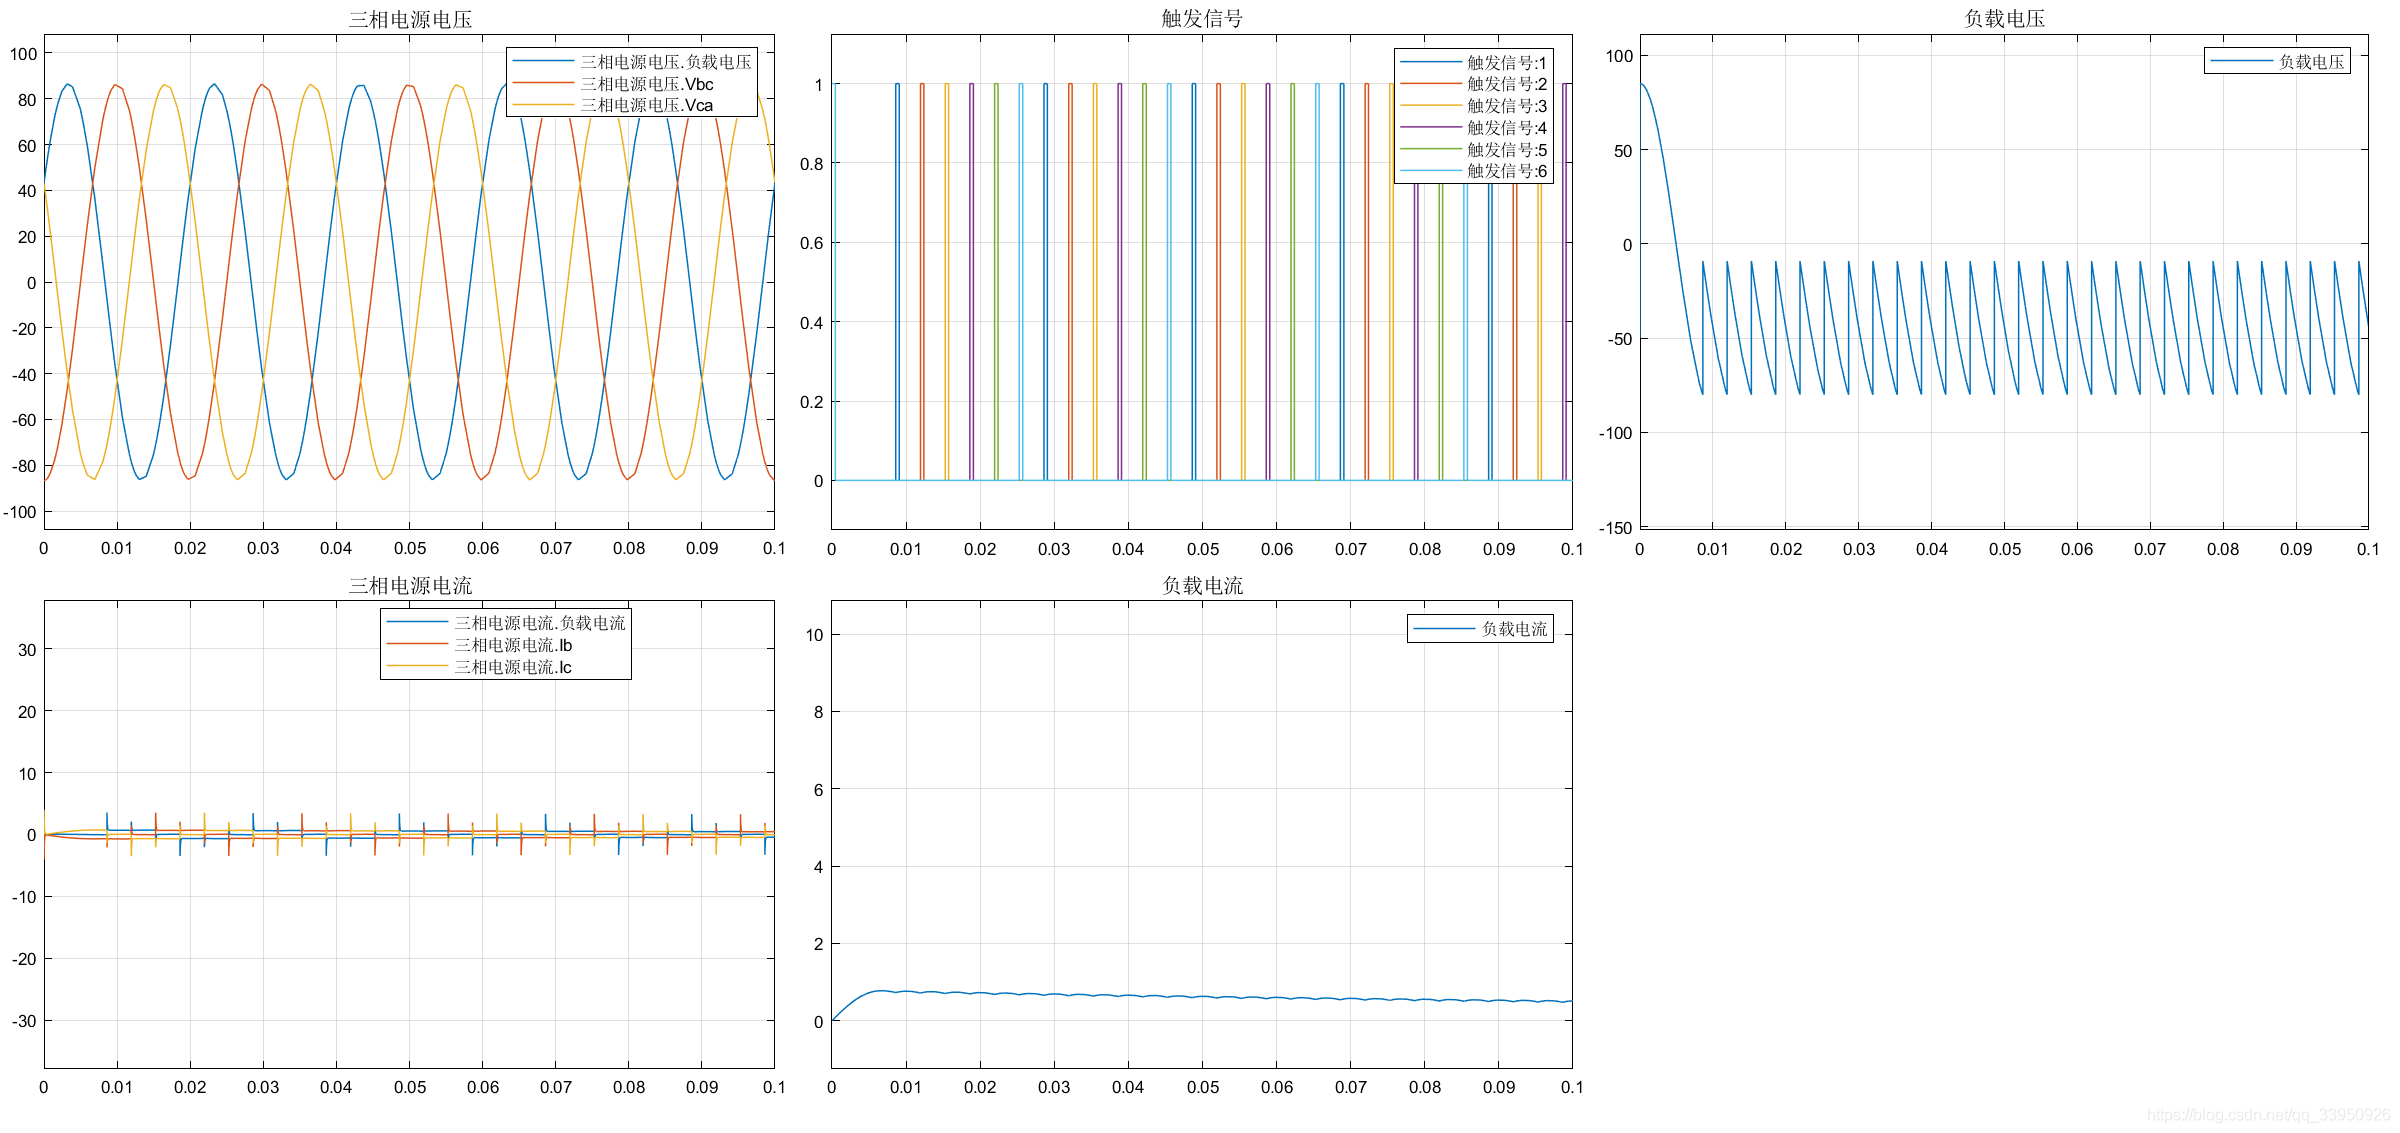Click x-axis label 0.03 under 触发信号 plot

[1054, 549]
